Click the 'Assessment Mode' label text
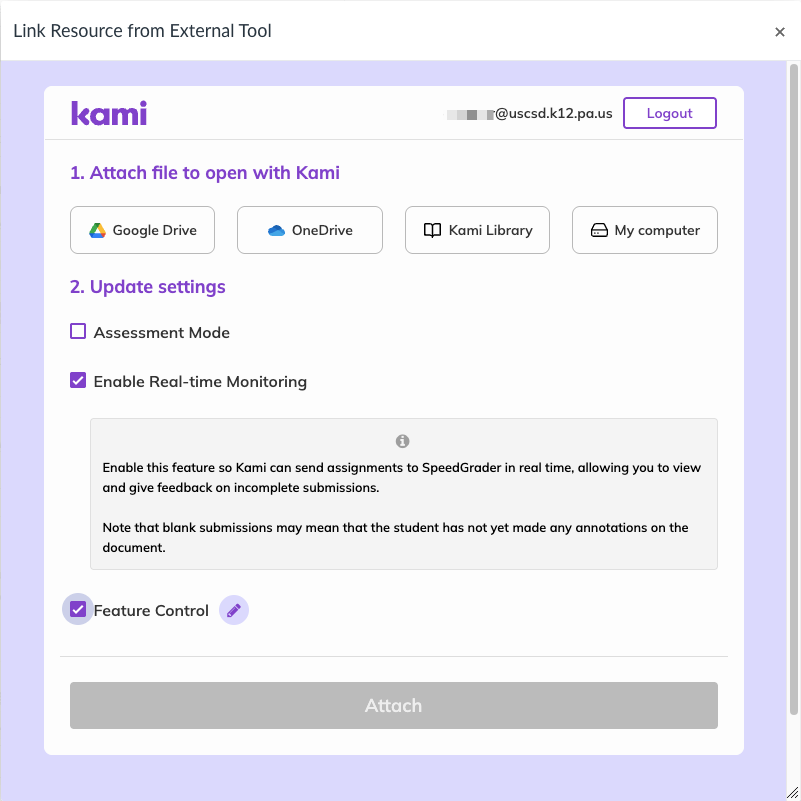The width and height of the screenshot is (801, 801). tap(162, 333)
